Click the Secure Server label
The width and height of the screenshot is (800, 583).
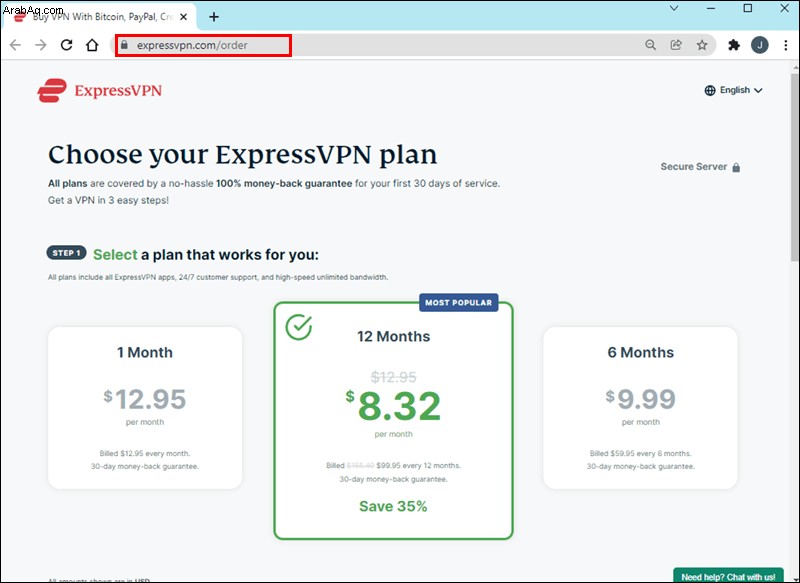694,167
